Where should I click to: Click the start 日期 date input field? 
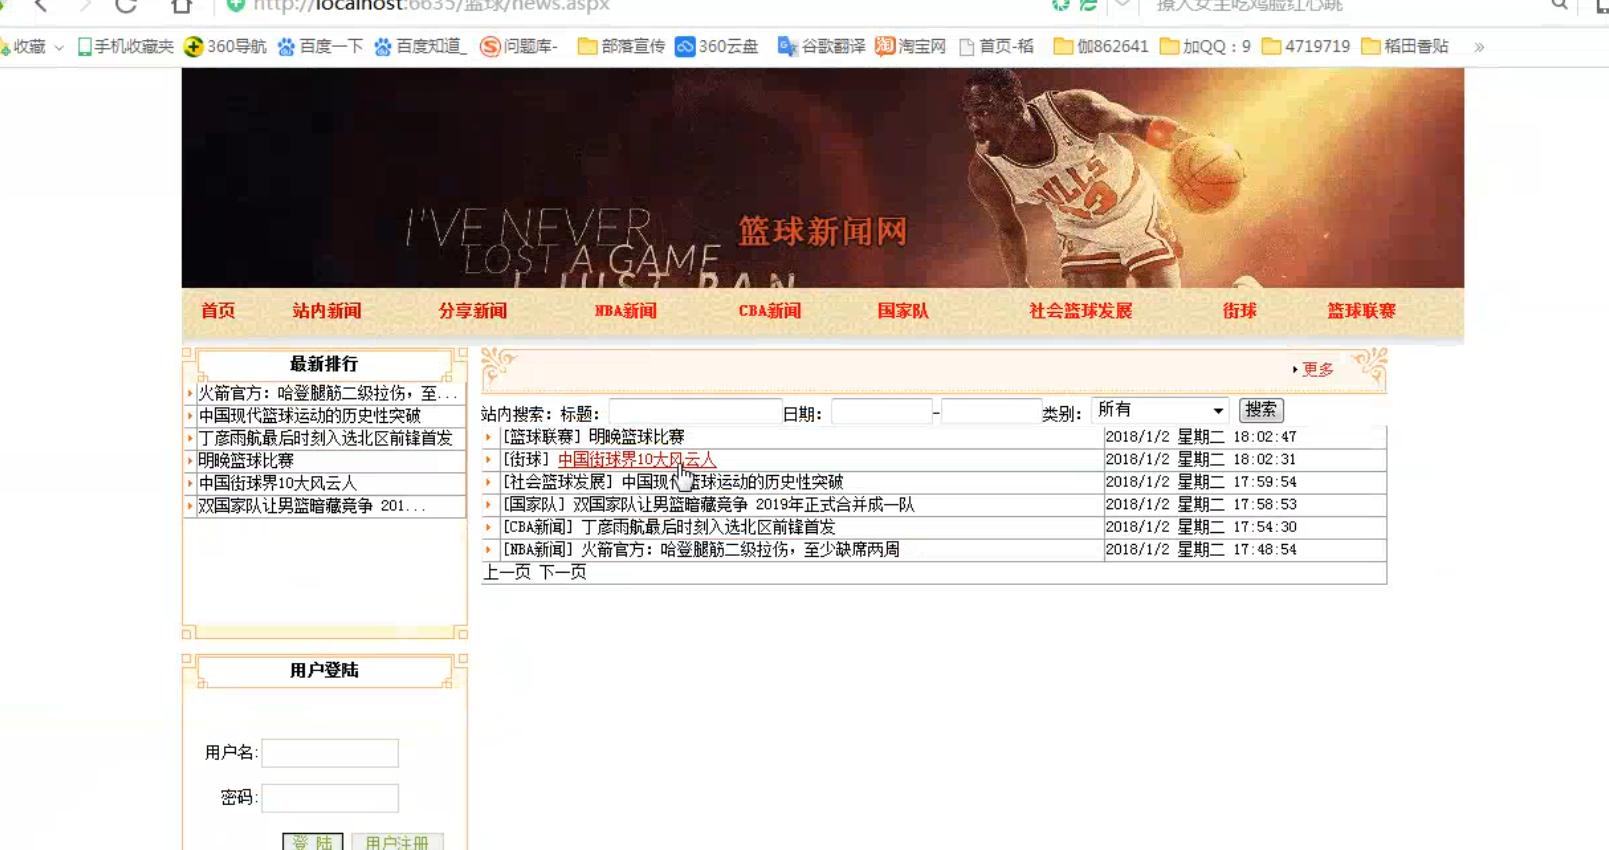pos(882,411)
